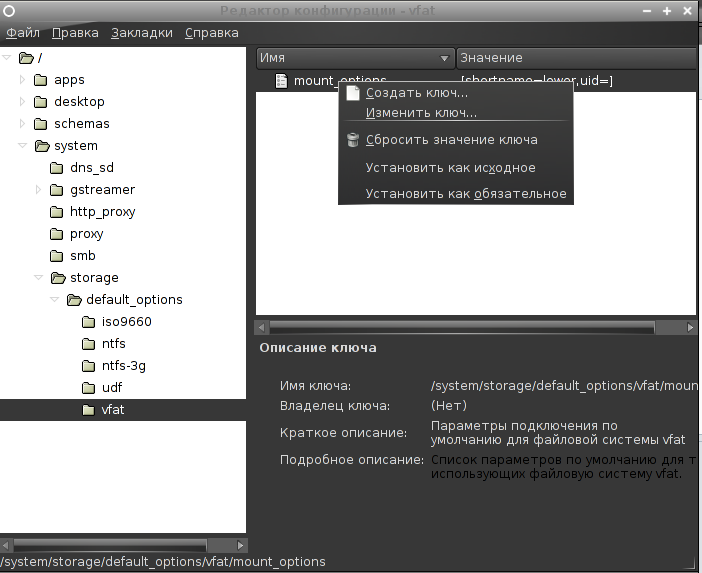Click left arrow of tree pane scrollbar
The width and height of the screenshot is (702, 573).
(6, 545)
